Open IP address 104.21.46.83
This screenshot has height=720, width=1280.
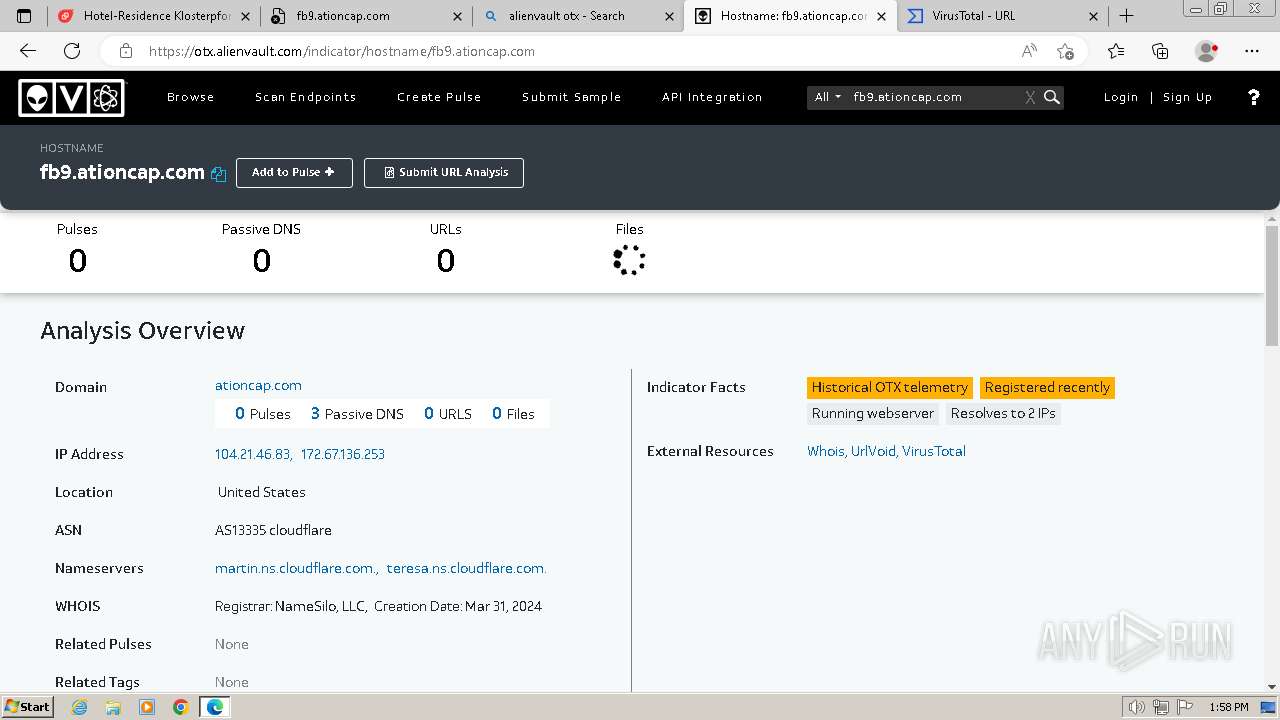coord(253,454)
